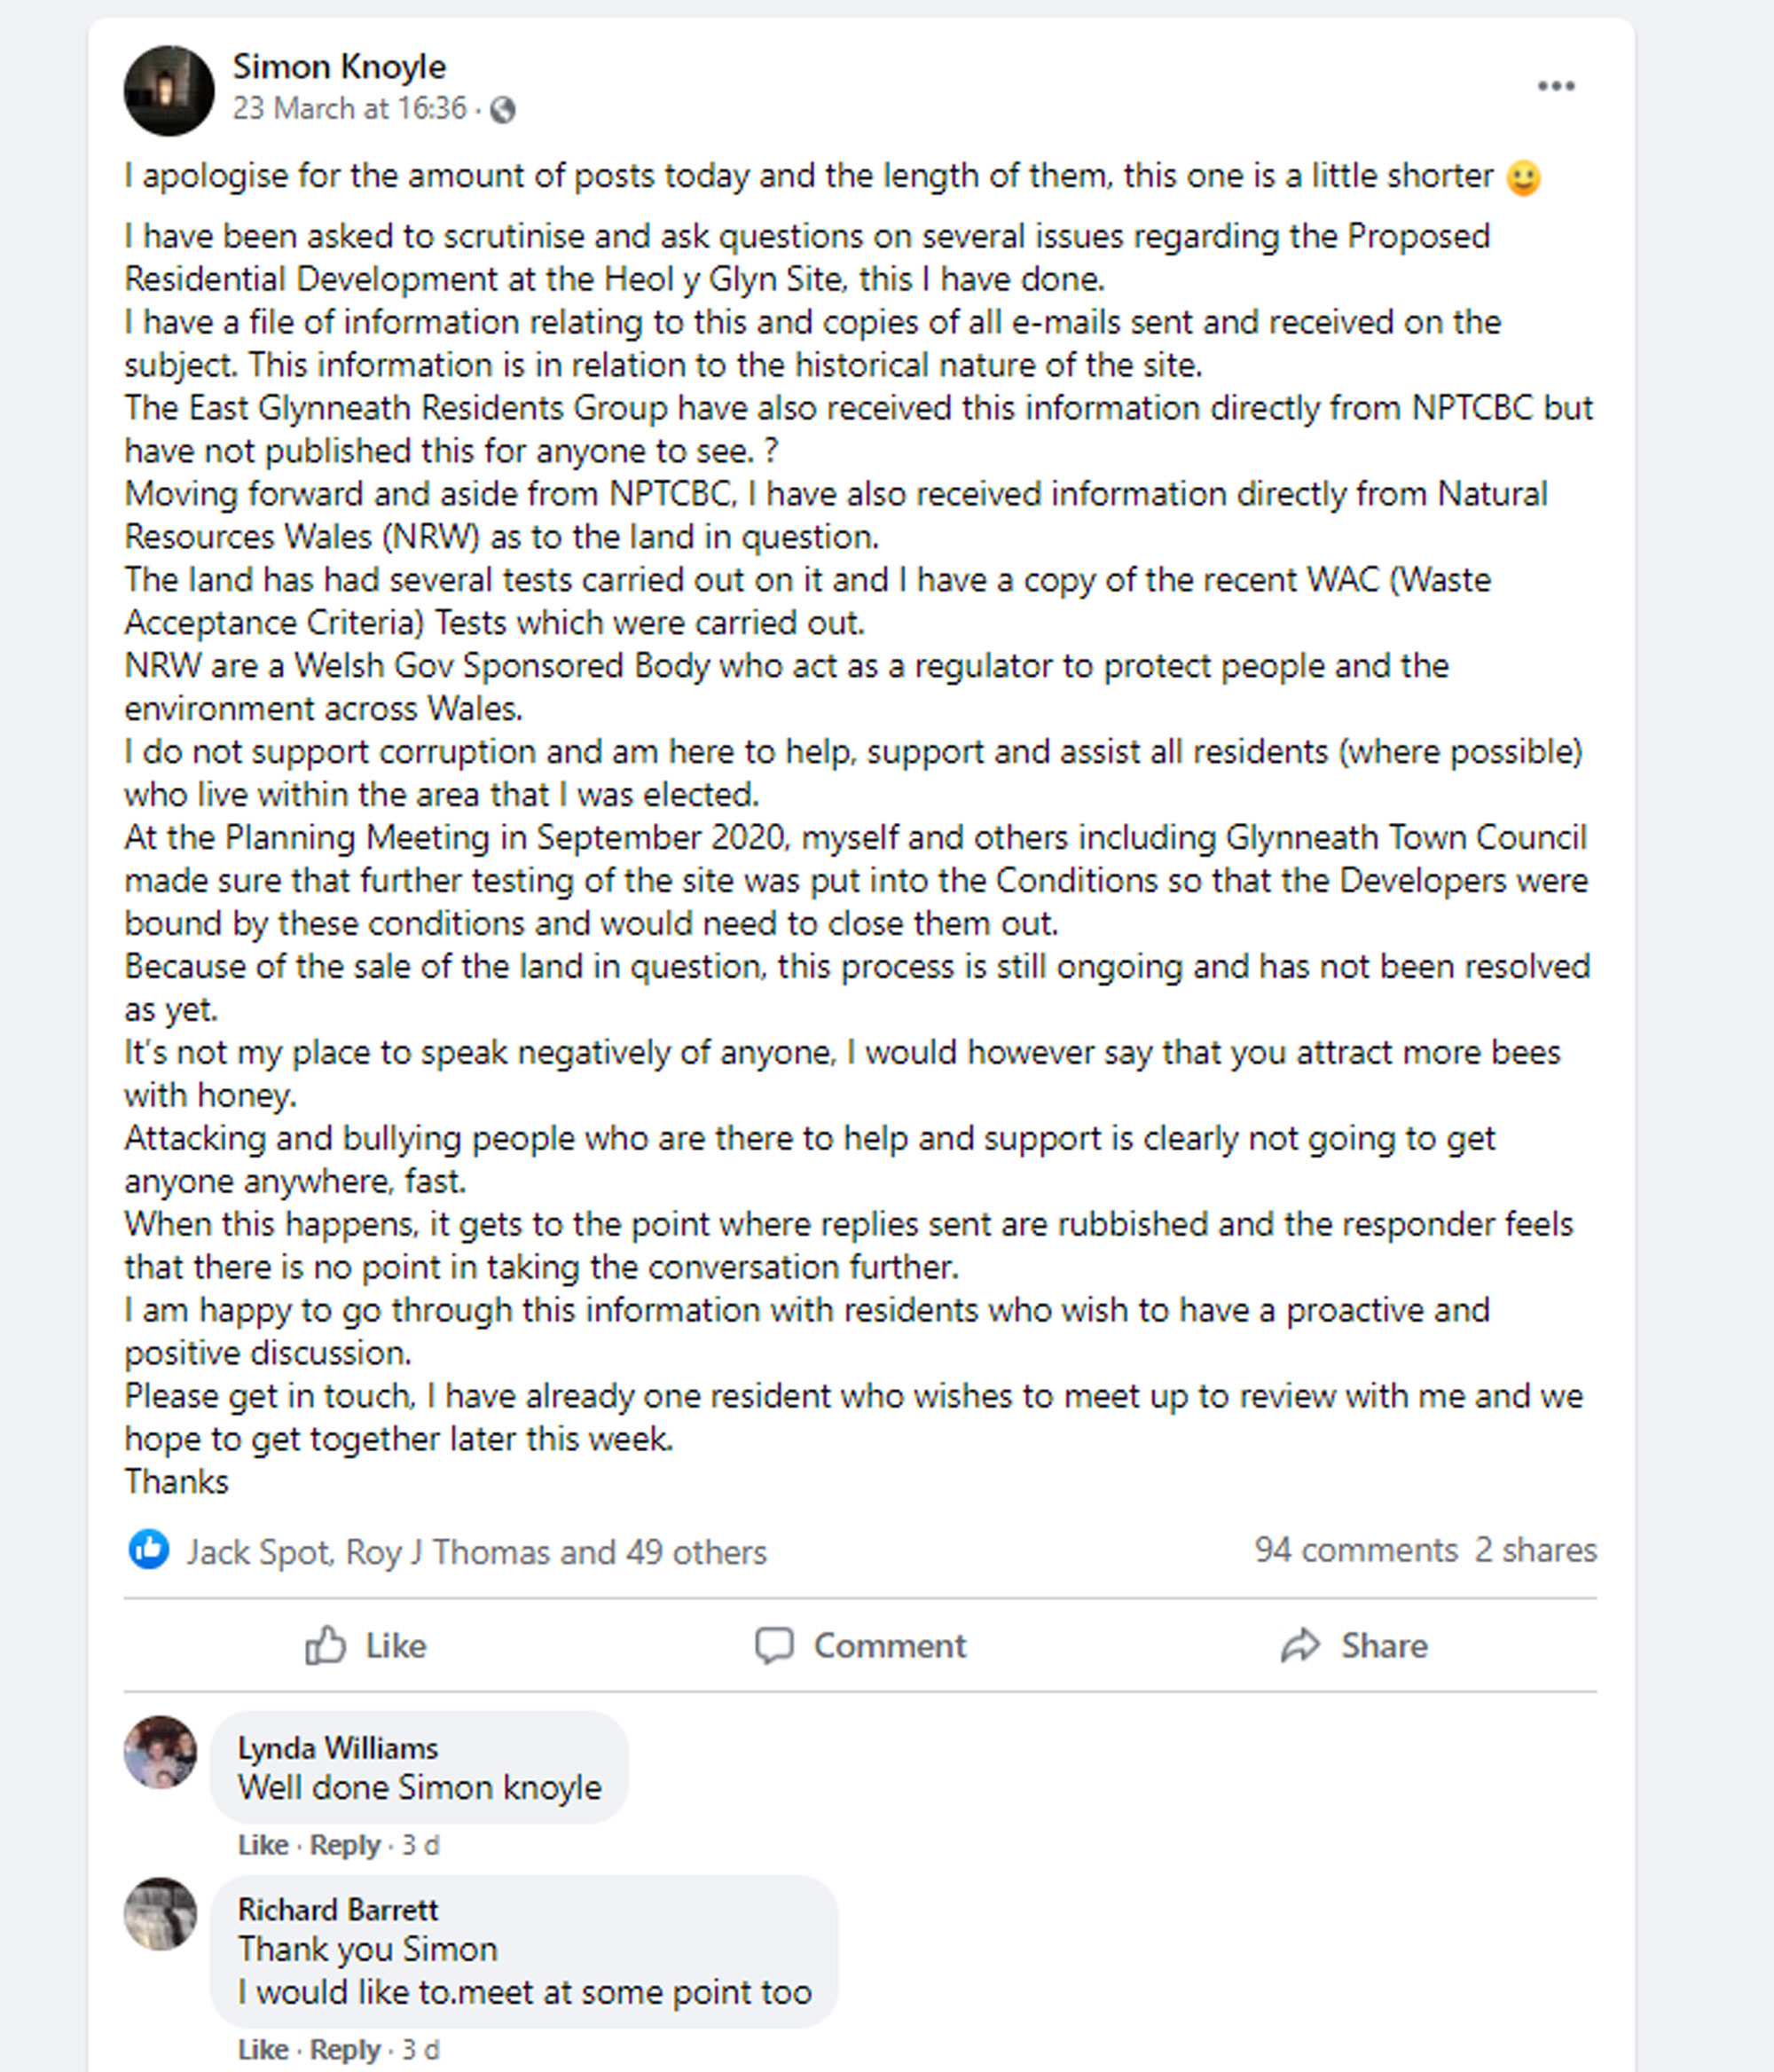Like Lynda Williams' comment

(x=263, y=1844)
